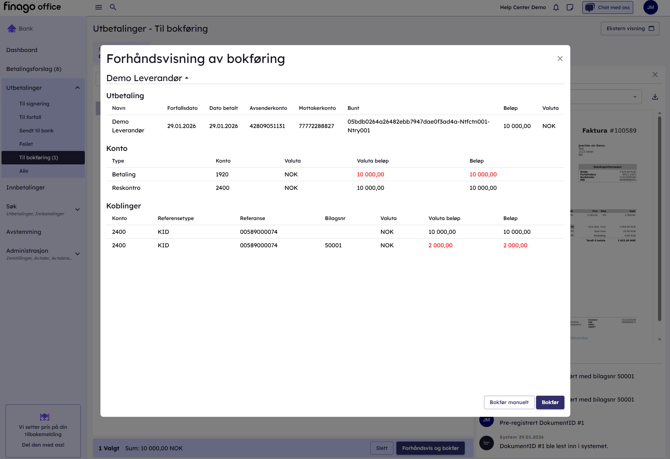
Task: Open the JM user avatar menu
Action: coord(650,7)
